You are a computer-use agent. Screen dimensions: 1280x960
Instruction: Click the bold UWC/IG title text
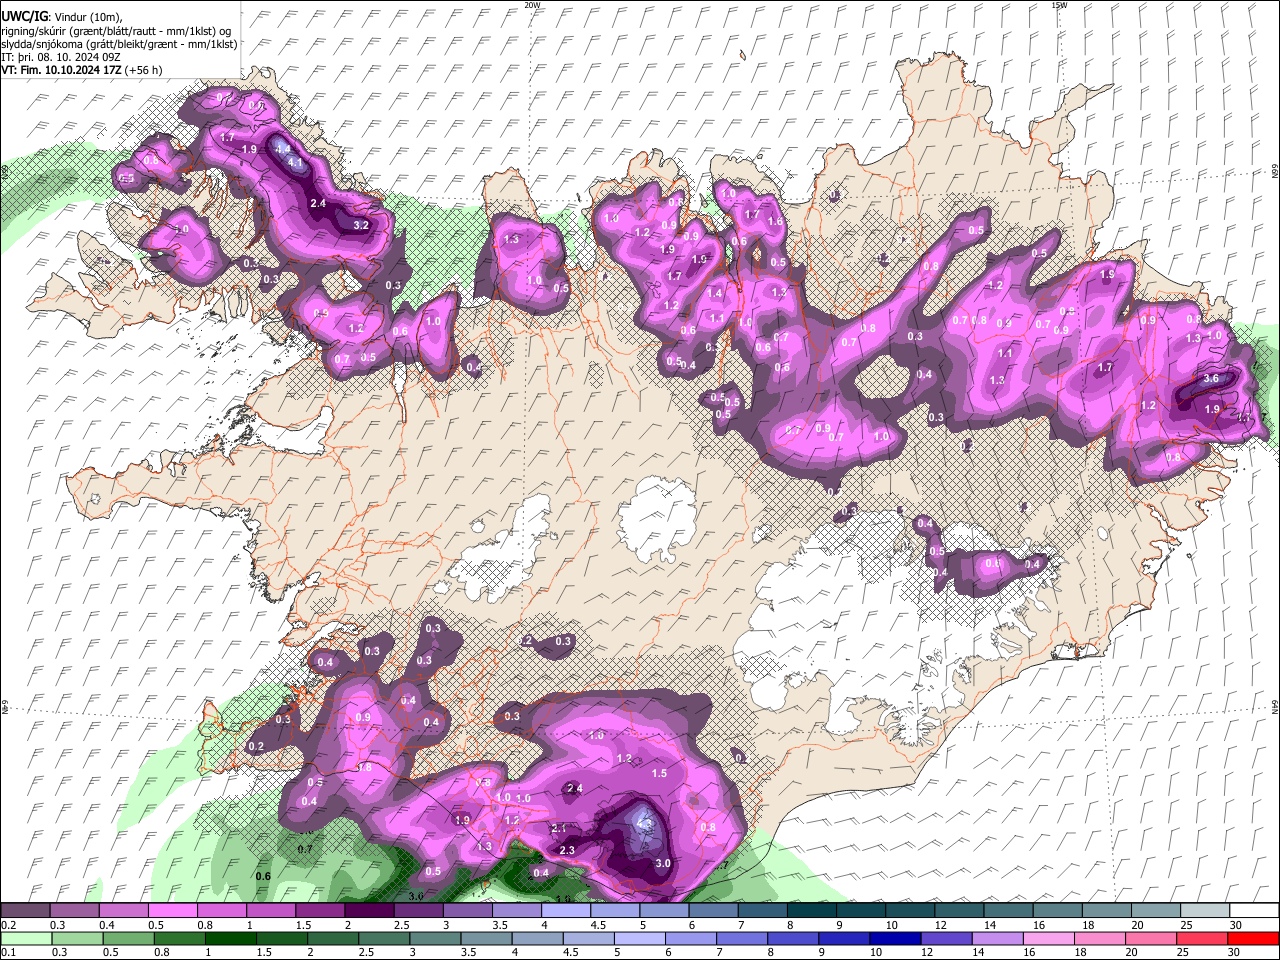(x=24, y=17)
